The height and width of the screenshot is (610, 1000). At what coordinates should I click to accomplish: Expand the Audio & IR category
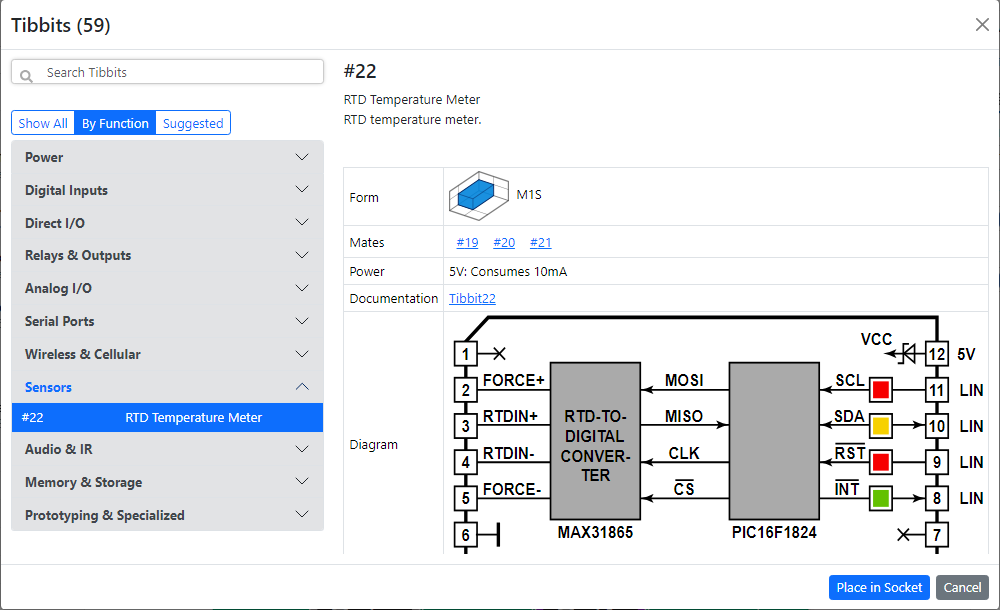coord(168,449)
